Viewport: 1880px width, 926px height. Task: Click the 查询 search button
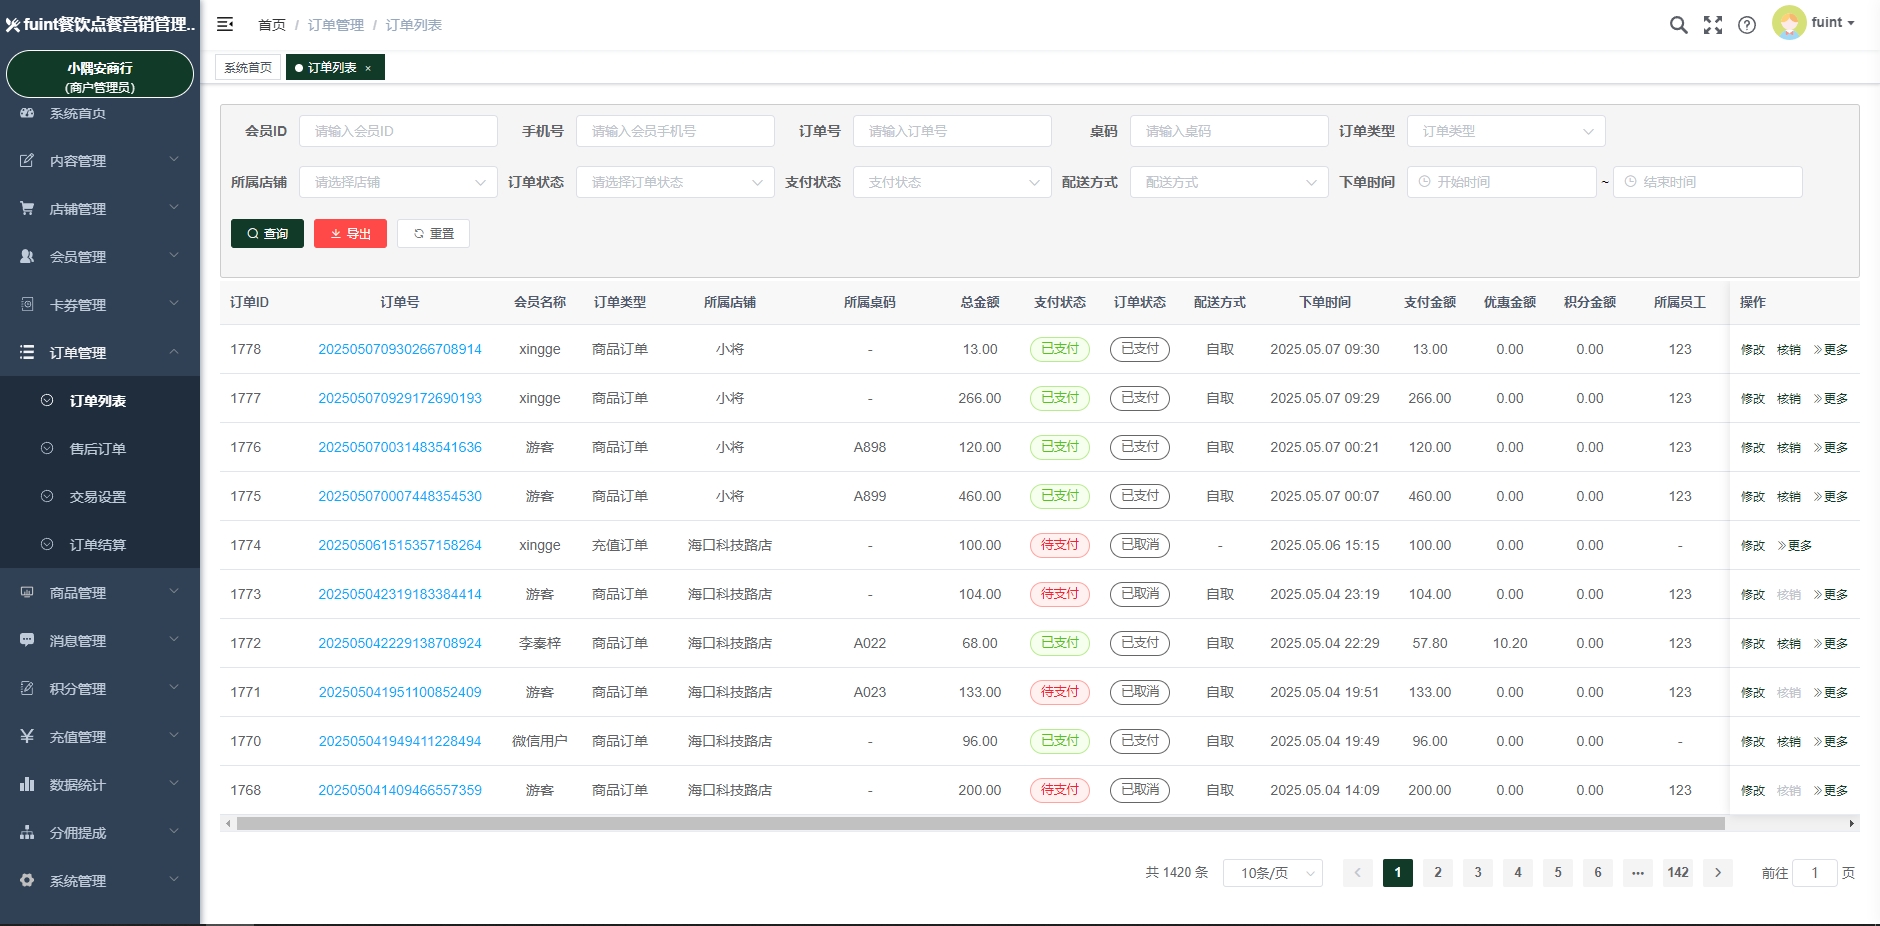coord(267,233)
